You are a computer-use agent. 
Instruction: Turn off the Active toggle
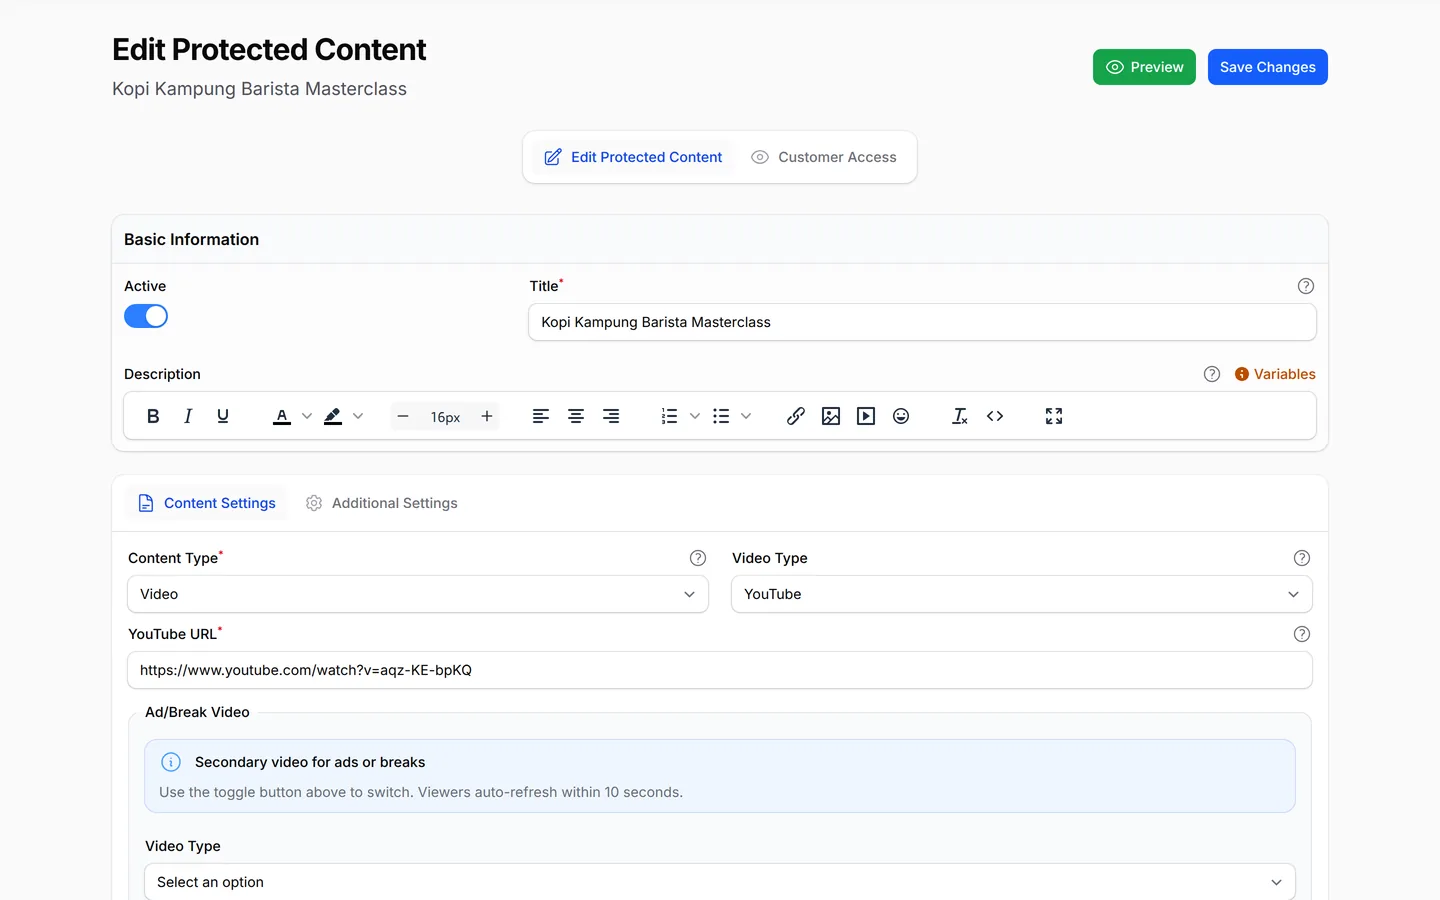click(146, 316)
